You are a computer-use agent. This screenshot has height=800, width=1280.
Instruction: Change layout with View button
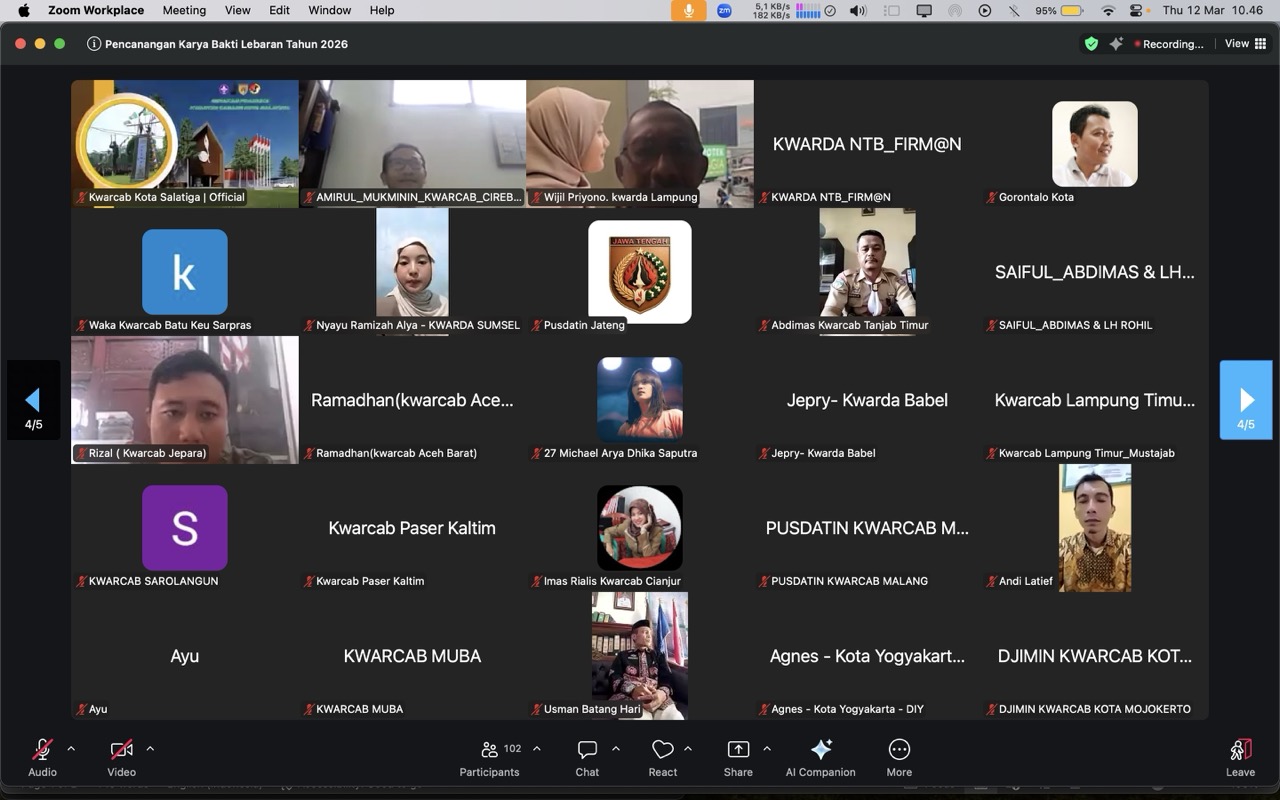tap(1245, 44)
